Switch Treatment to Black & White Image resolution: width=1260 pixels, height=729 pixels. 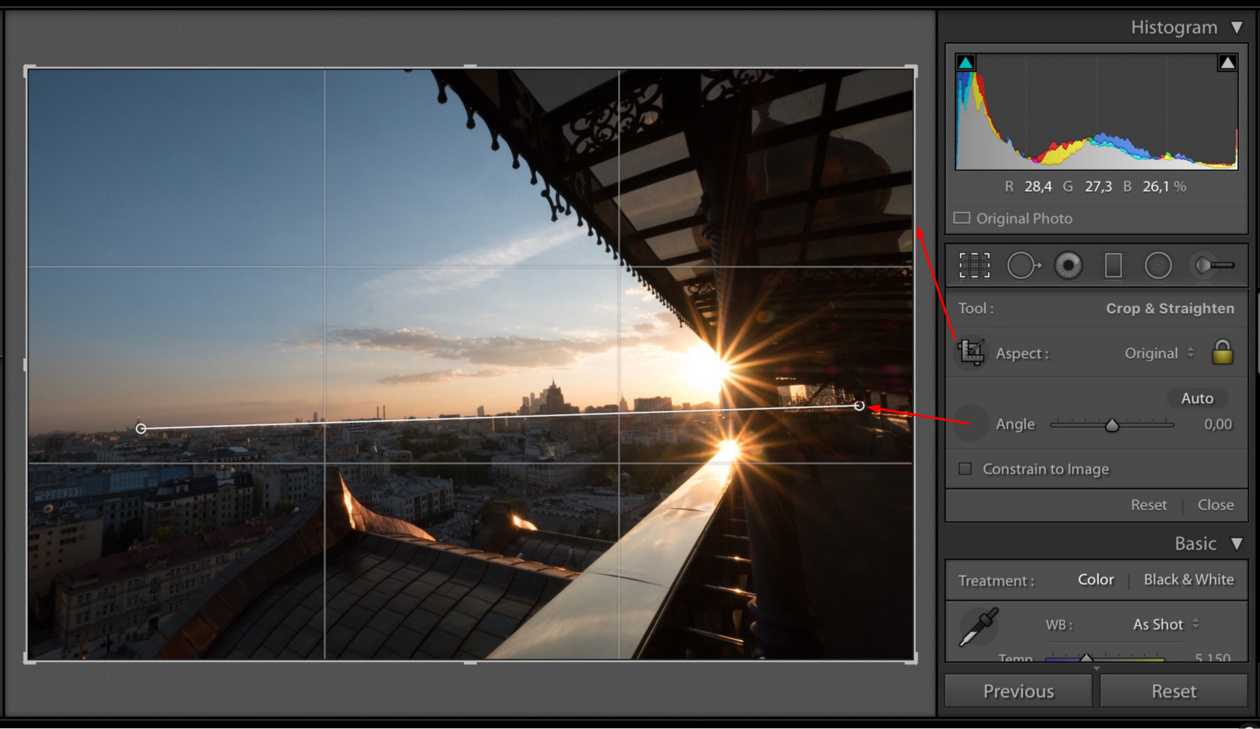coord(1188,580)
